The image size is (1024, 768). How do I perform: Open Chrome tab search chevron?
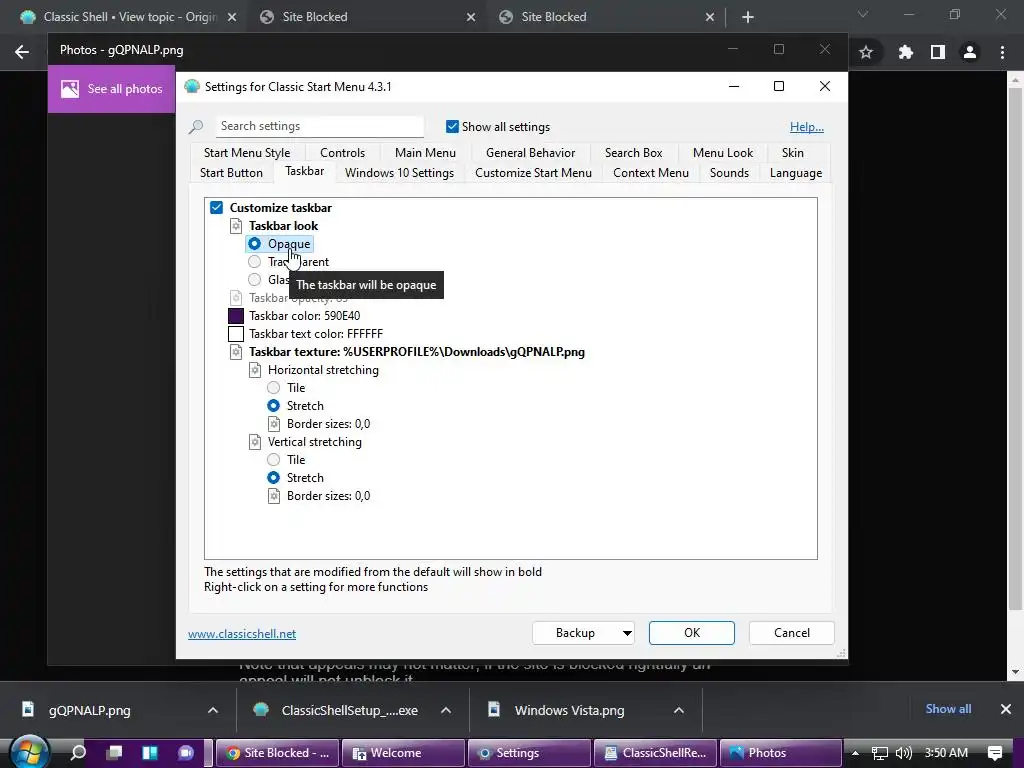click(x=863, y=14)
